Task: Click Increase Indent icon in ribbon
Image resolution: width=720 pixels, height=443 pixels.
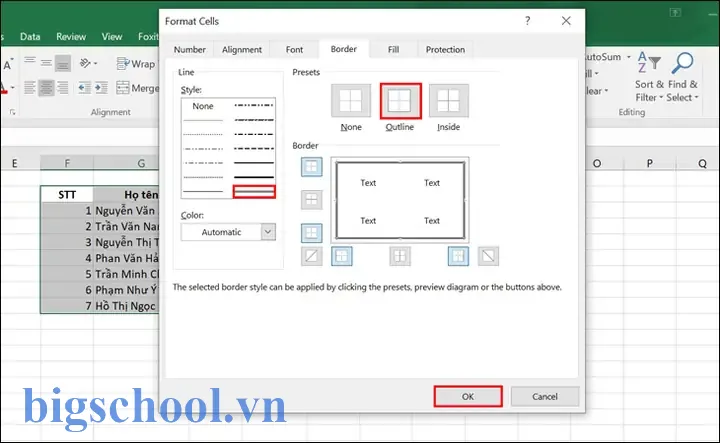Action: coord(101,87)
